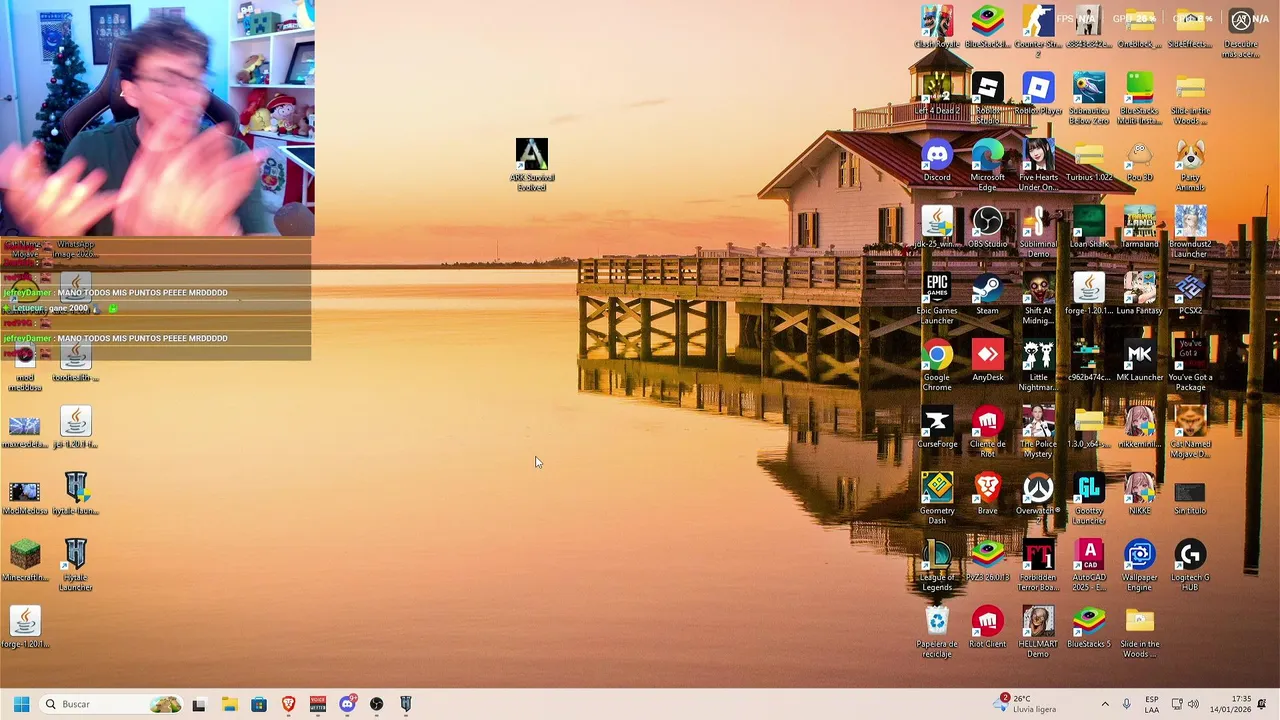Screen dimensions: 1280x720
Task: Select the Turbius 1.022 zip folder
Action: pos(1089,162)
